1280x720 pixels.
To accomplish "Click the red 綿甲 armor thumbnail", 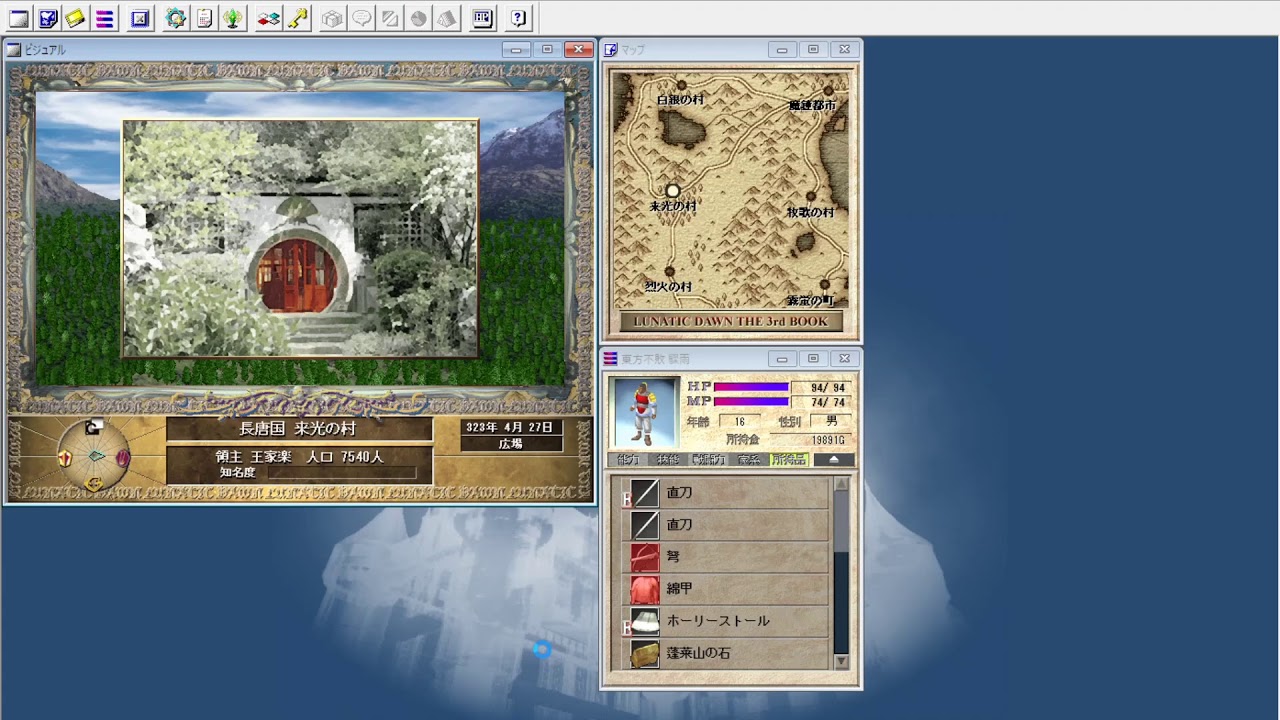I will tap(644, 589).
